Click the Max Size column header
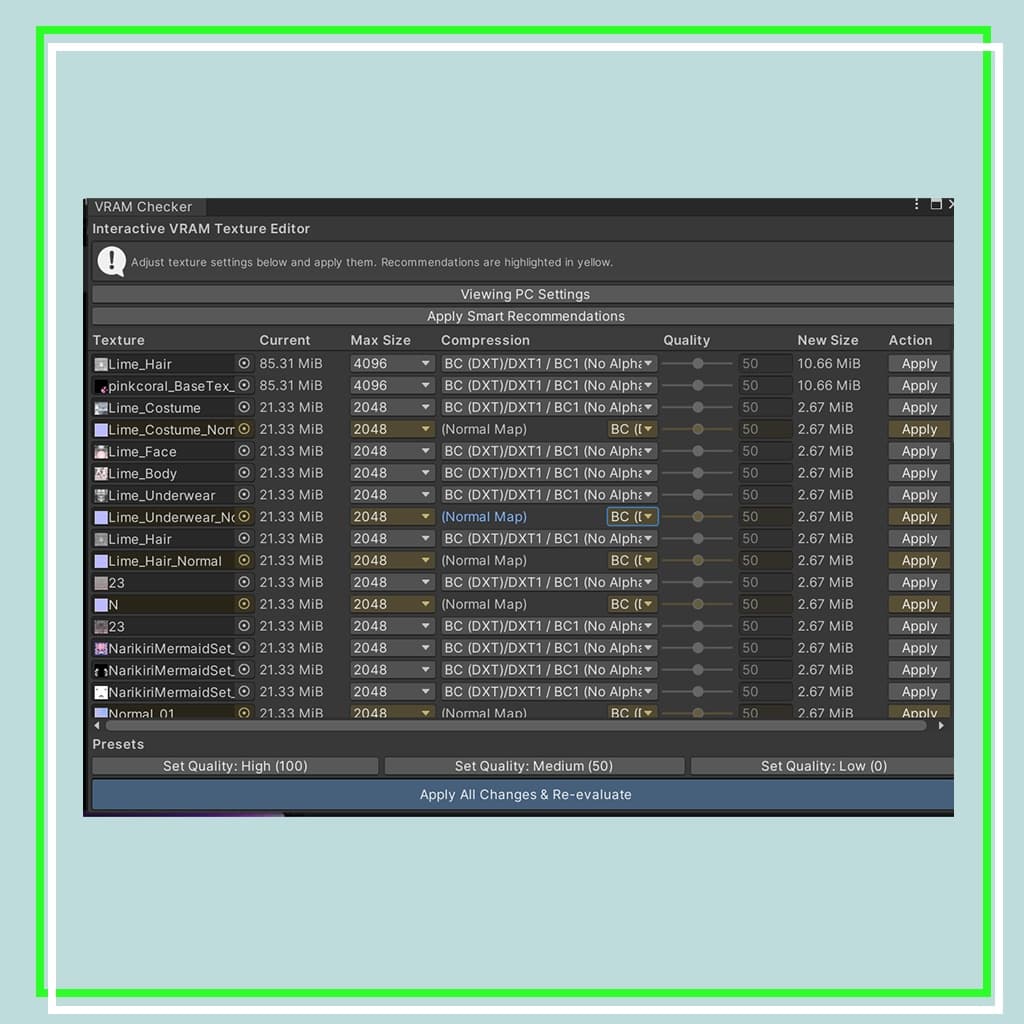Viewport: 1024px width, 1024px height. tap(380, 340)
